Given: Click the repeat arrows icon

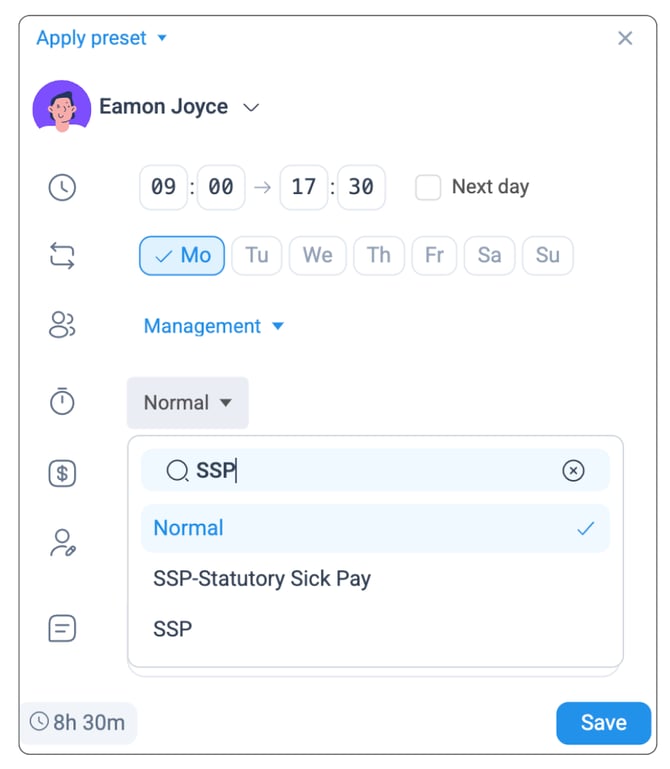Looking at the screenshot, I should pyautogui.click(x=62, y=255).
